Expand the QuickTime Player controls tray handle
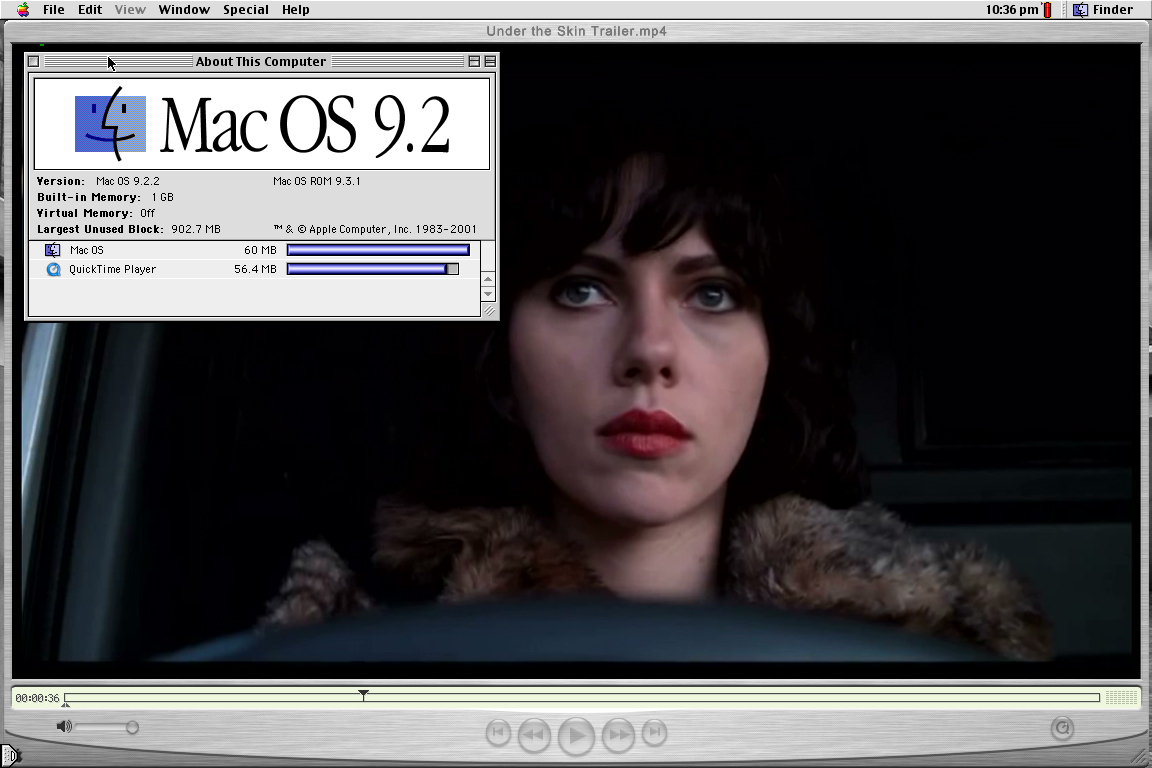The image size is (1152, 768). [x=10, y=756]
